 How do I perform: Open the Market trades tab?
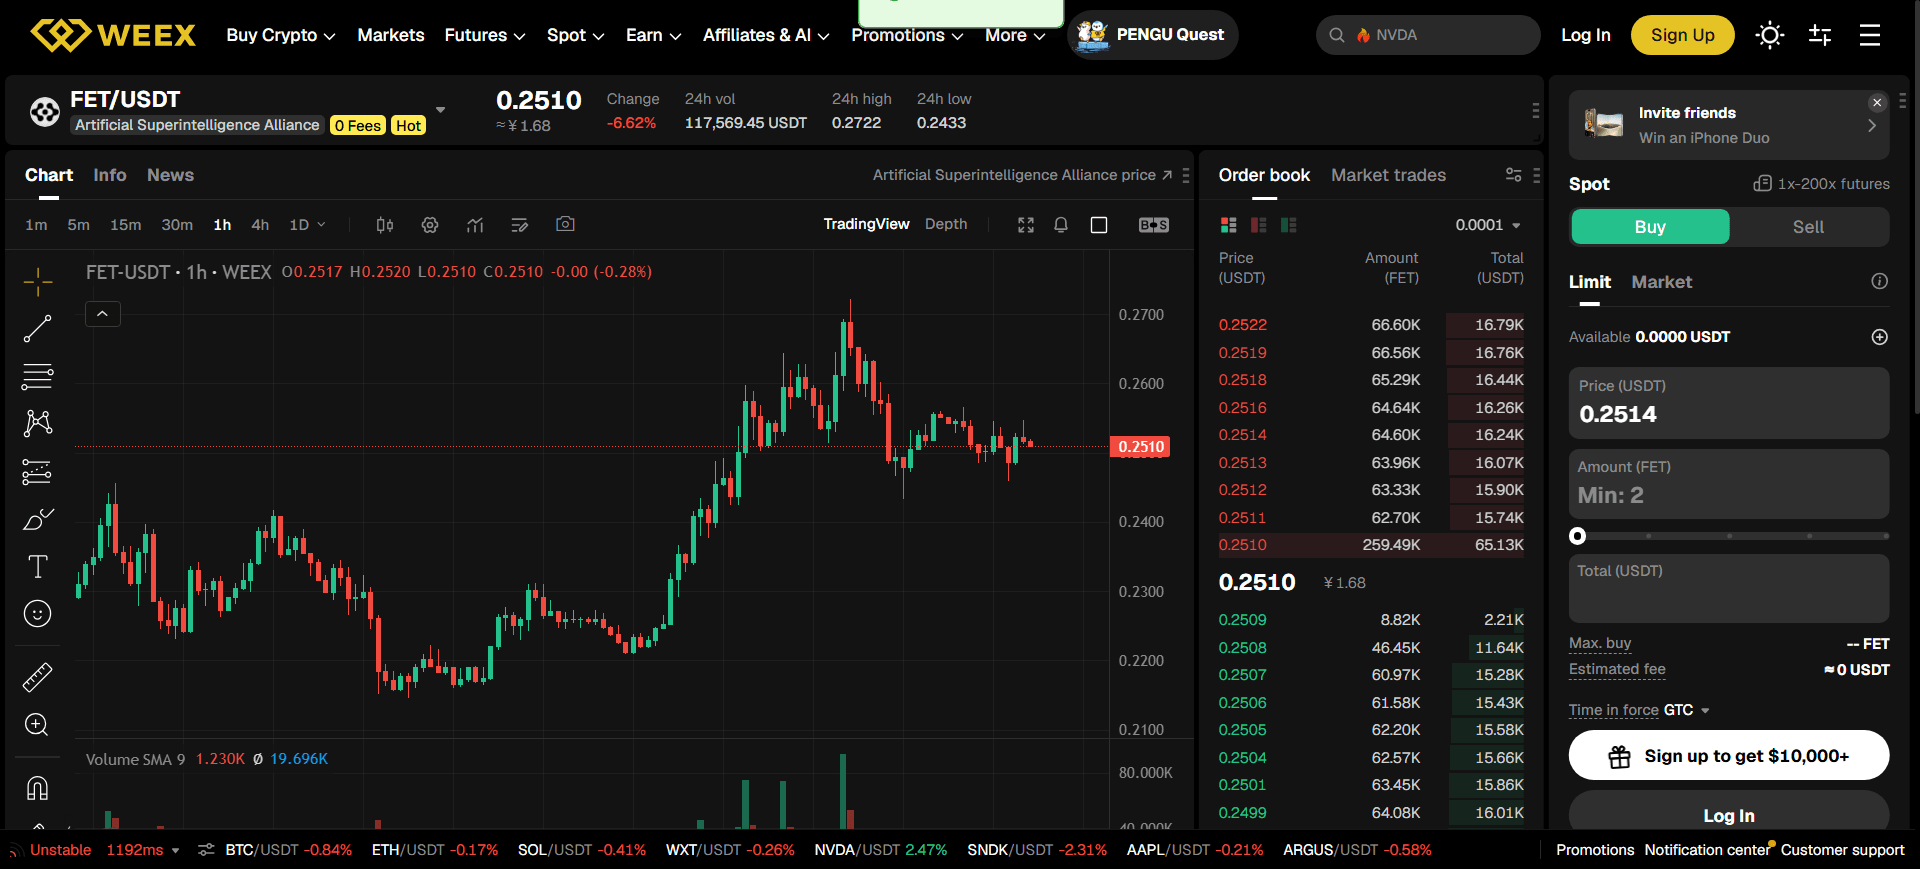click(x=1388, y=175)
